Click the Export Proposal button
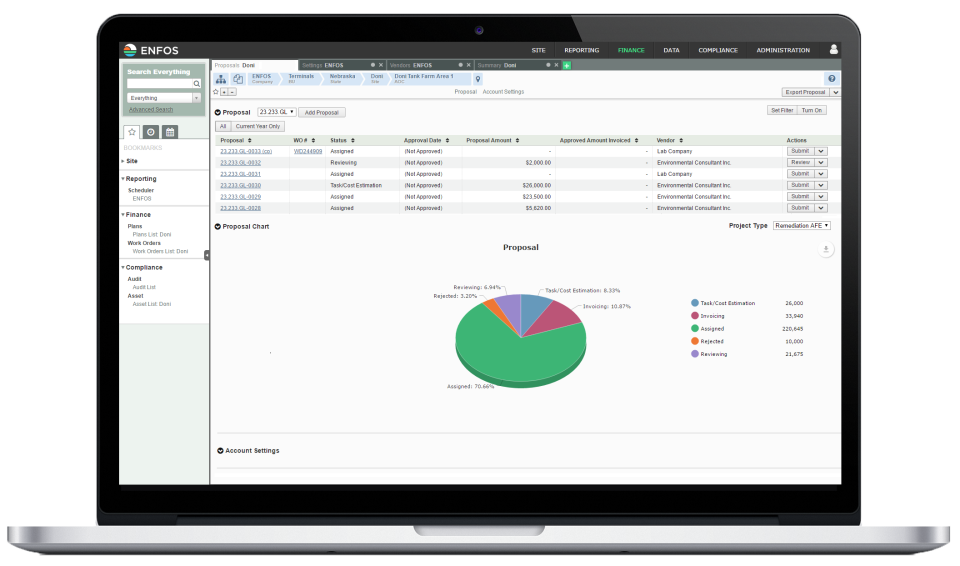 point(806,92)
